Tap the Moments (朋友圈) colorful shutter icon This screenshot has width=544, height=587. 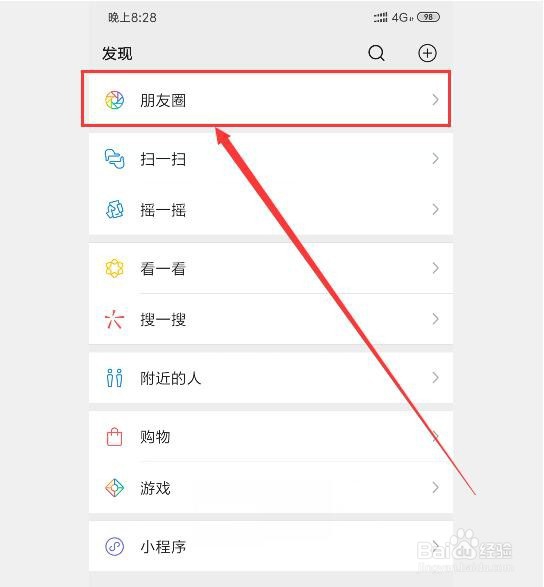point(114,100)
